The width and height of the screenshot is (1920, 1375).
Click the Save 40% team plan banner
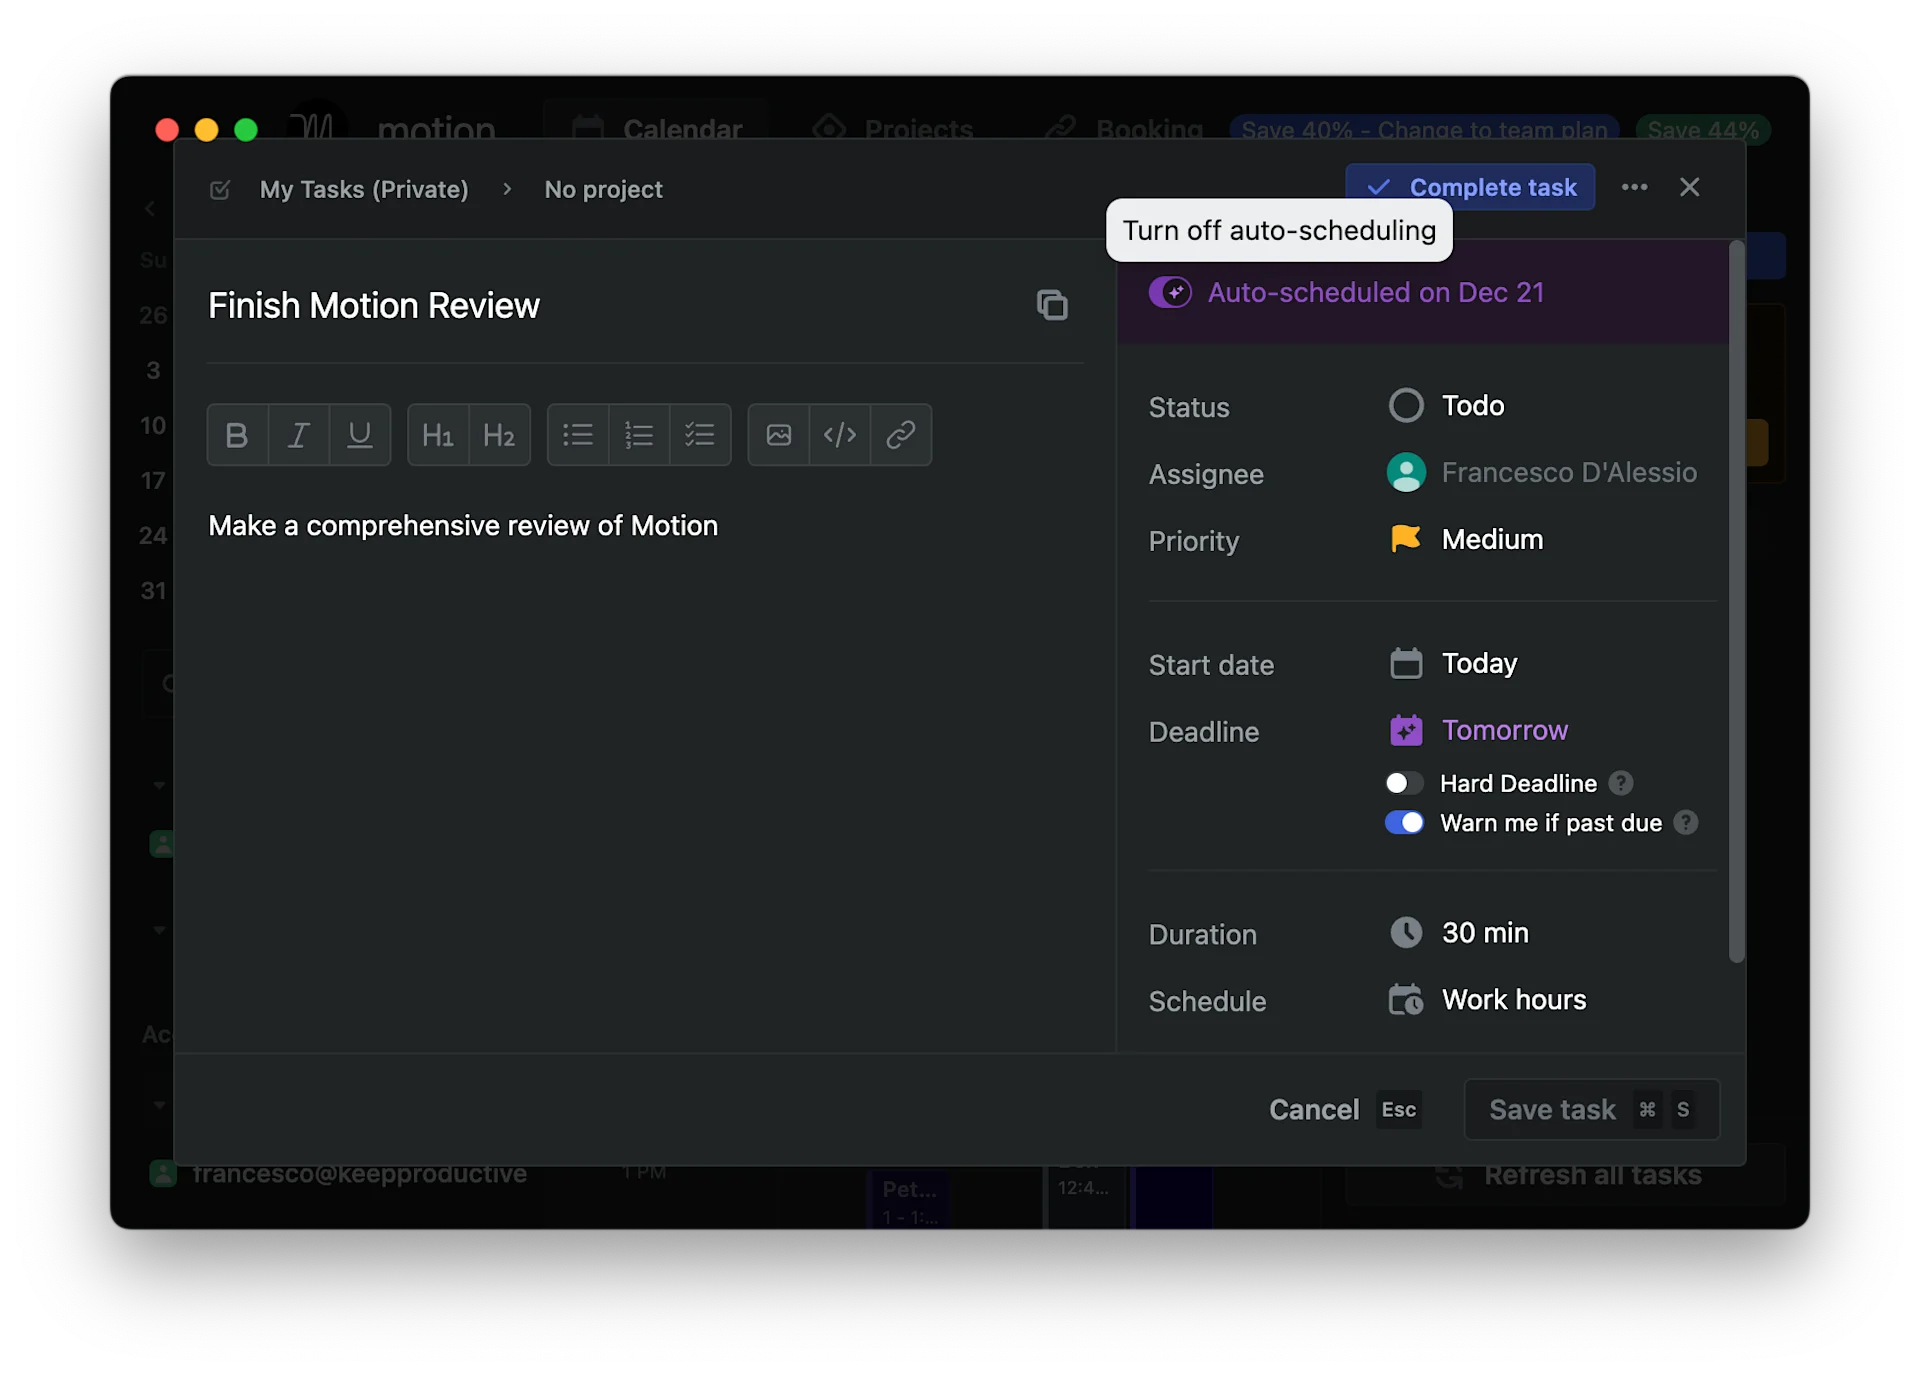click(x=1424, y=129)
